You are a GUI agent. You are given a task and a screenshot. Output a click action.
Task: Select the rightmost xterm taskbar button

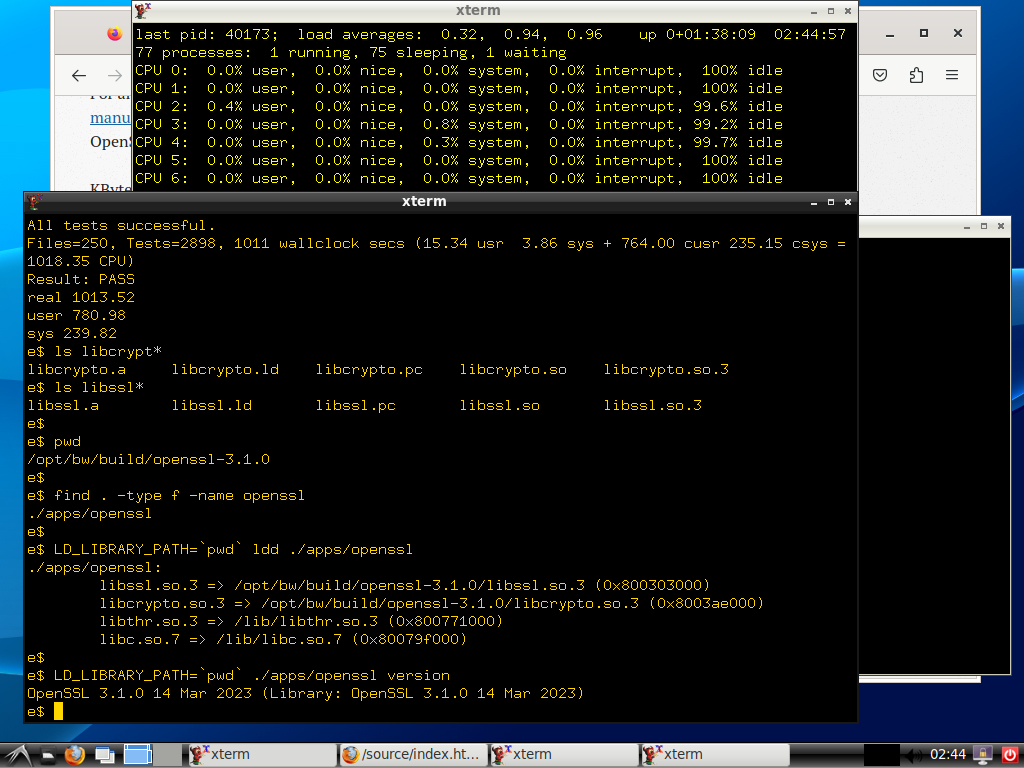(x=714, y=754)
